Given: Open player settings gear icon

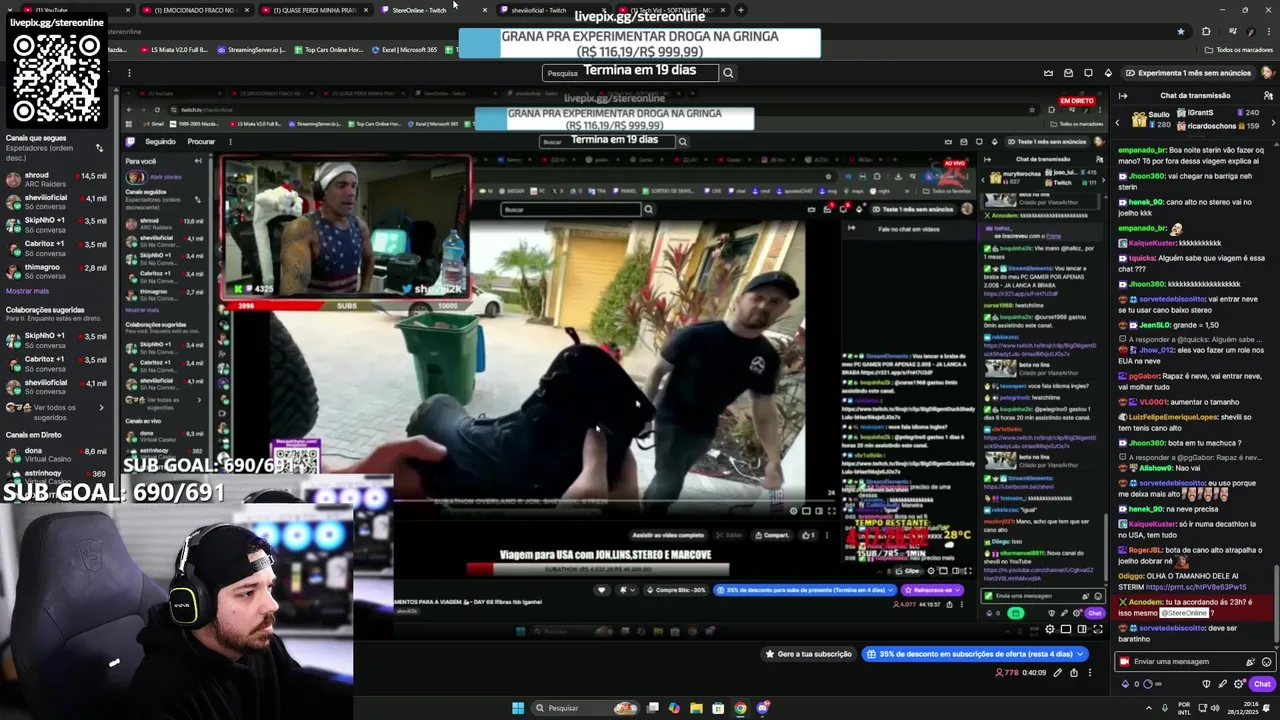Looking at the screenshot, I should [1050, 629].
